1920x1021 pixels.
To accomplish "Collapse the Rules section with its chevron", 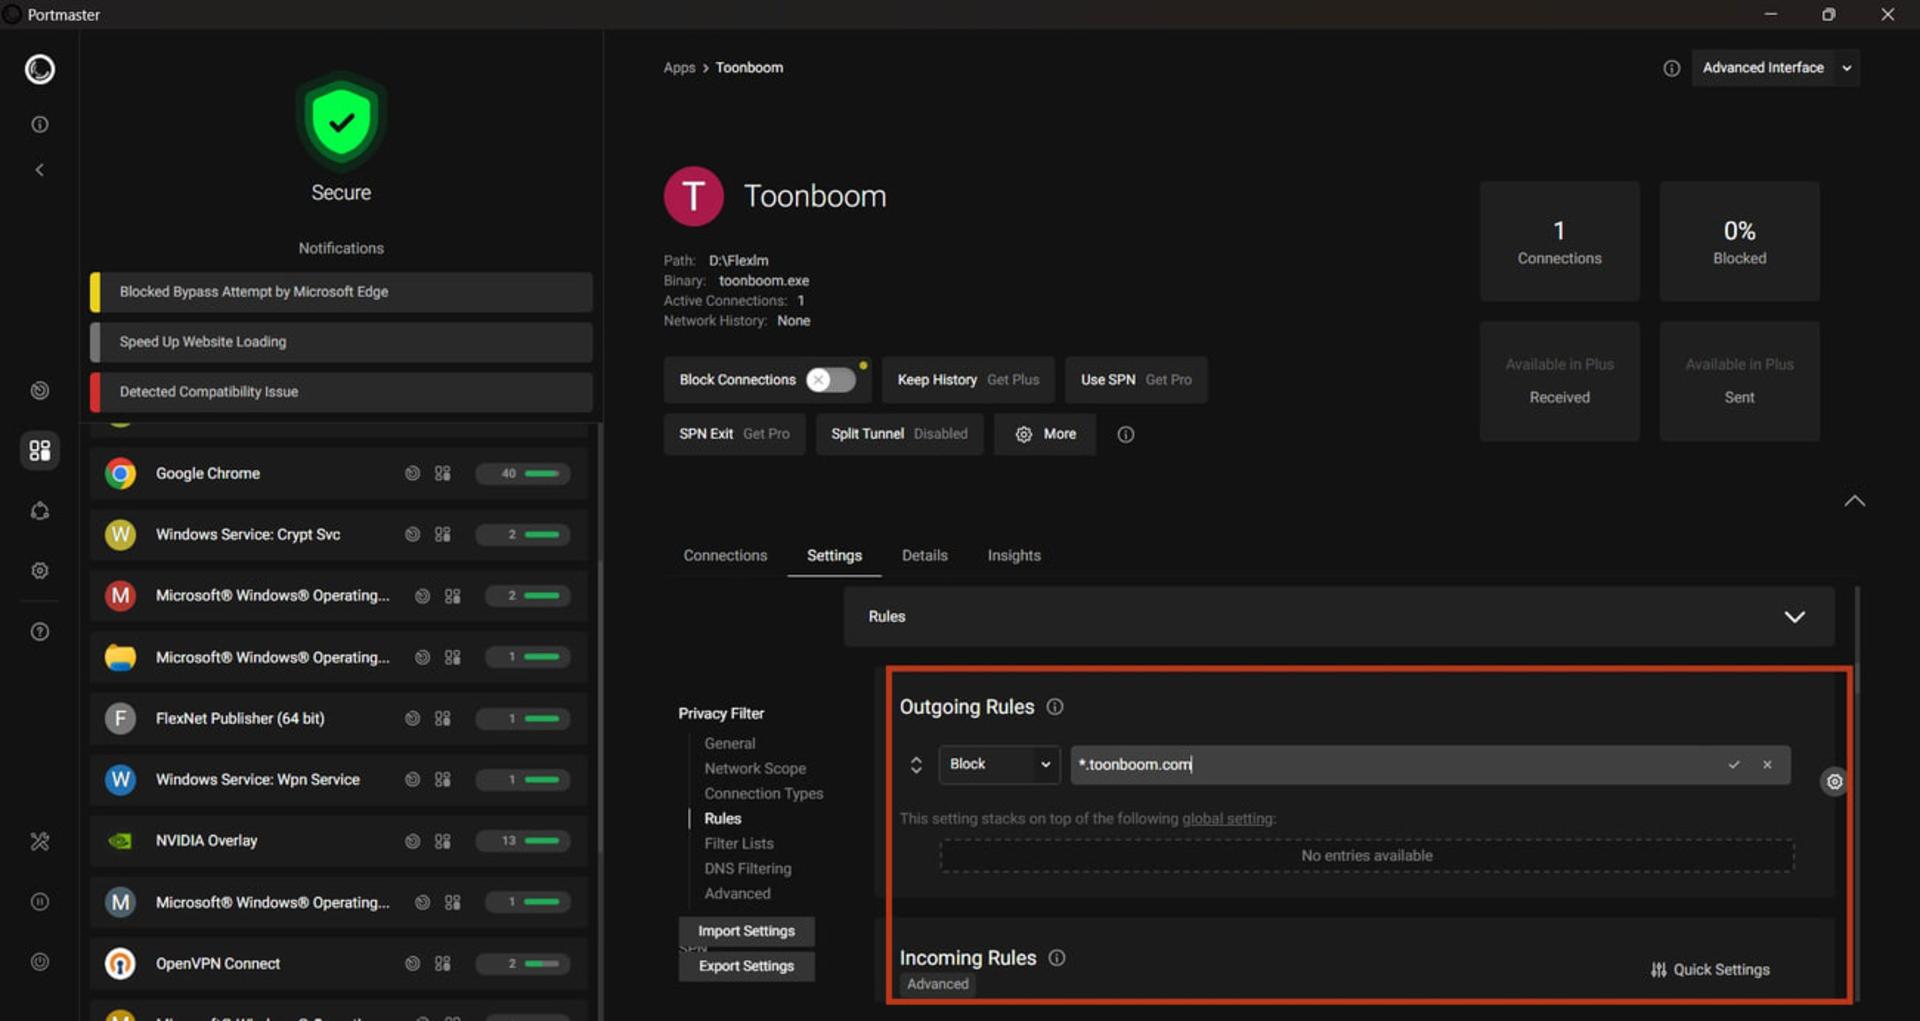I will click(1795, 617).
